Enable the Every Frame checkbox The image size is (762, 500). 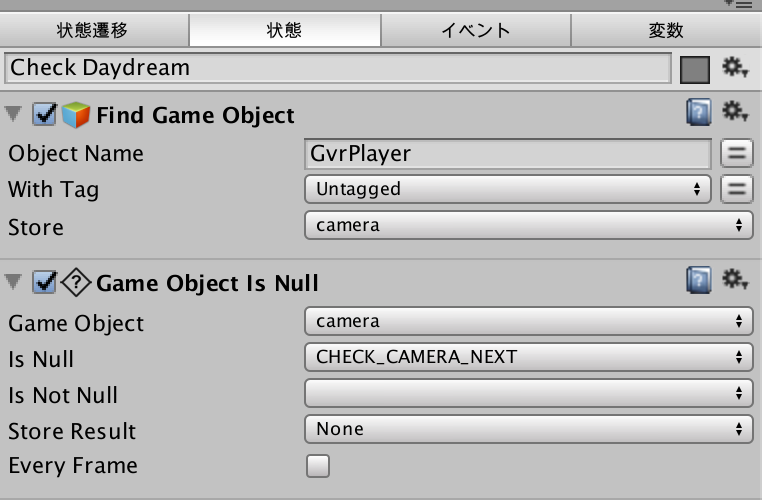pos(318,466)
